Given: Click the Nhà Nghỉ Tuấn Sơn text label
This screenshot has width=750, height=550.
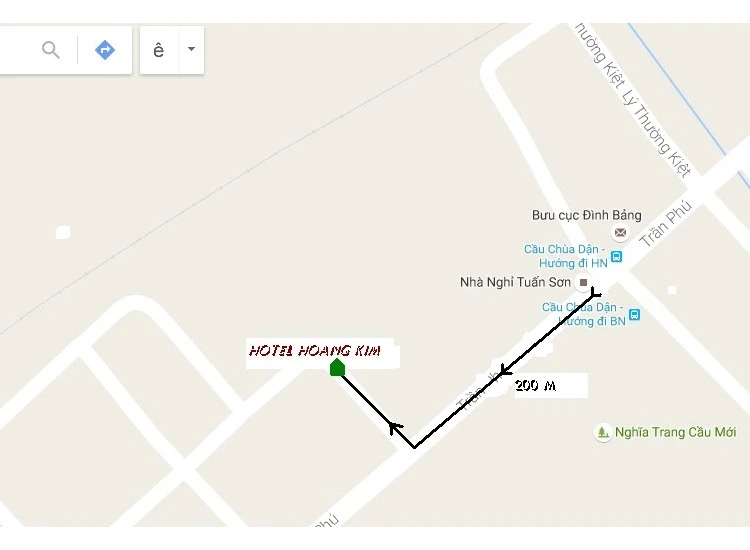Looking at the screenshot, I should (x=515, y=282).
